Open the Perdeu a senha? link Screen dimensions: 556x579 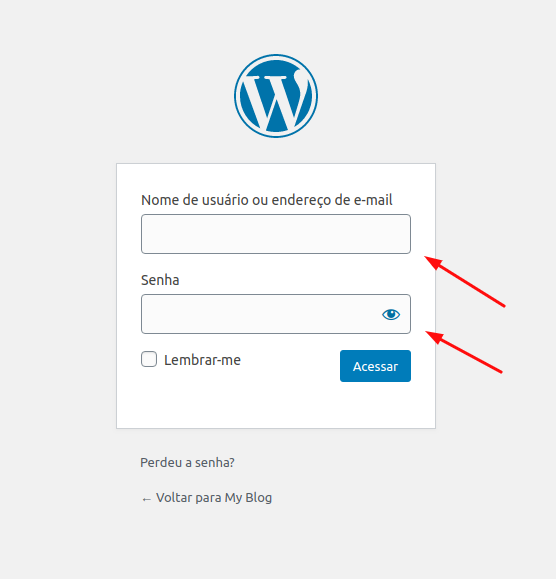187,462
